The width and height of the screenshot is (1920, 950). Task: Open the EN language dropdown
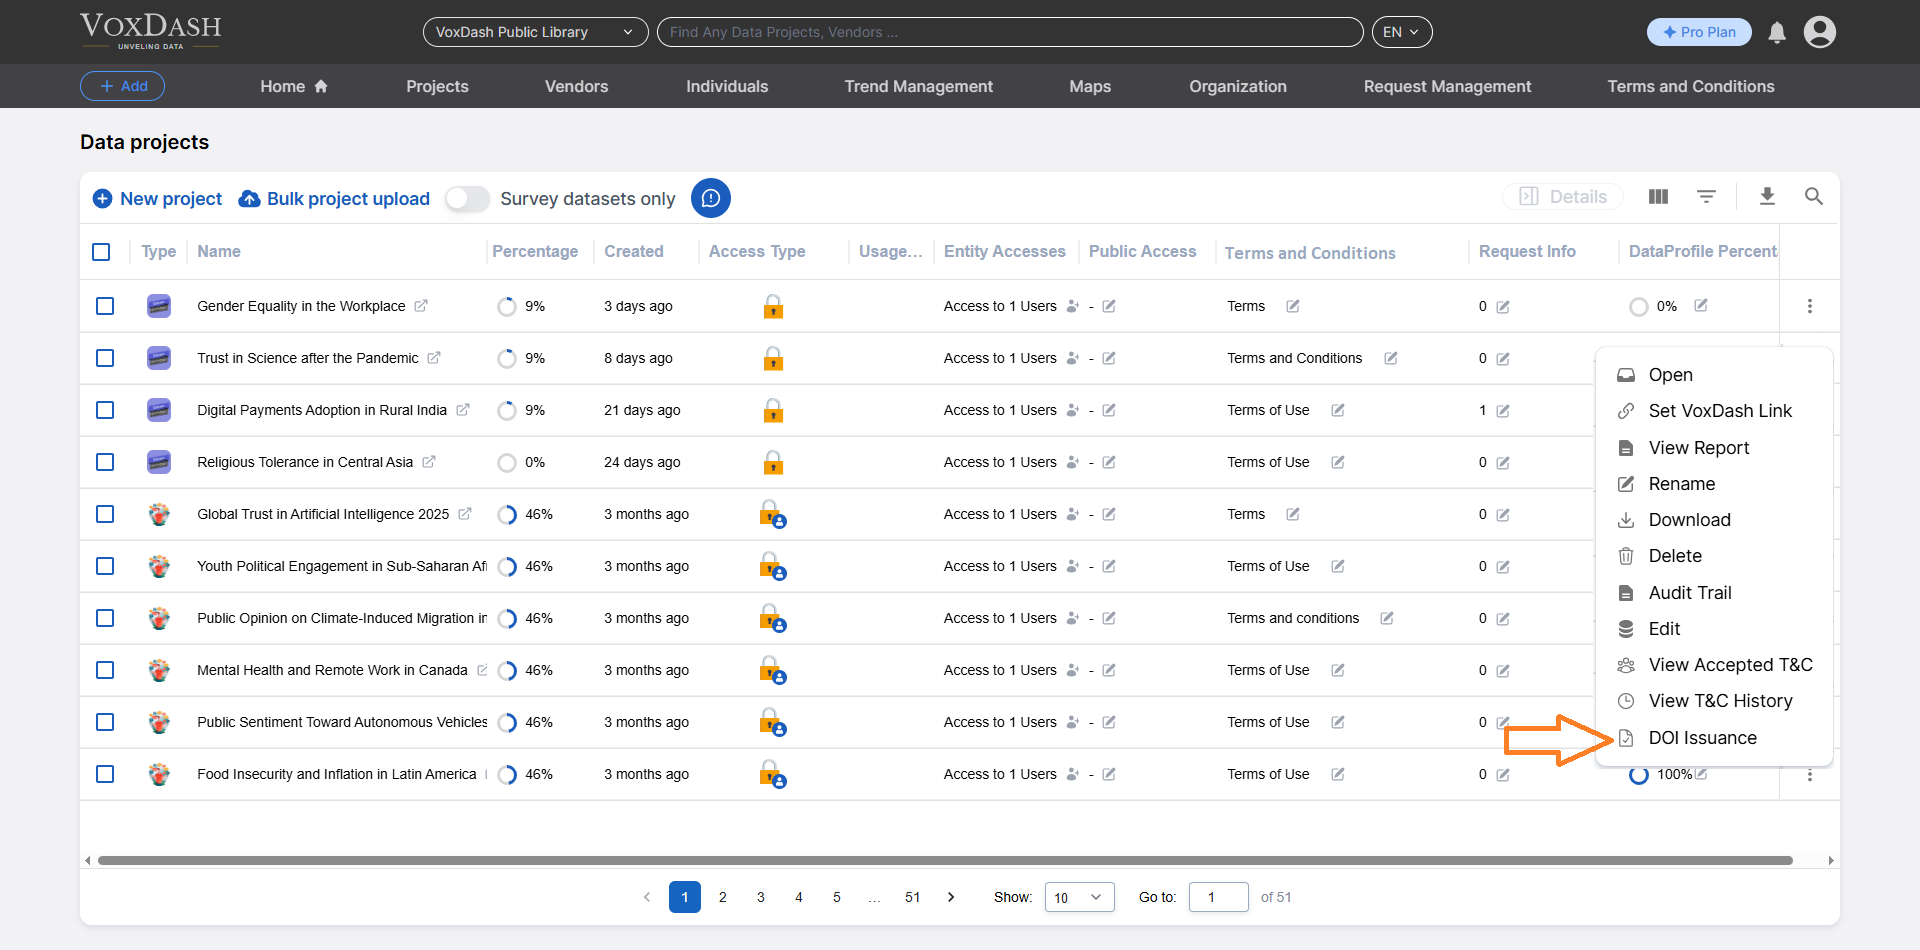pyautogui.click(x=1402, y=31)
